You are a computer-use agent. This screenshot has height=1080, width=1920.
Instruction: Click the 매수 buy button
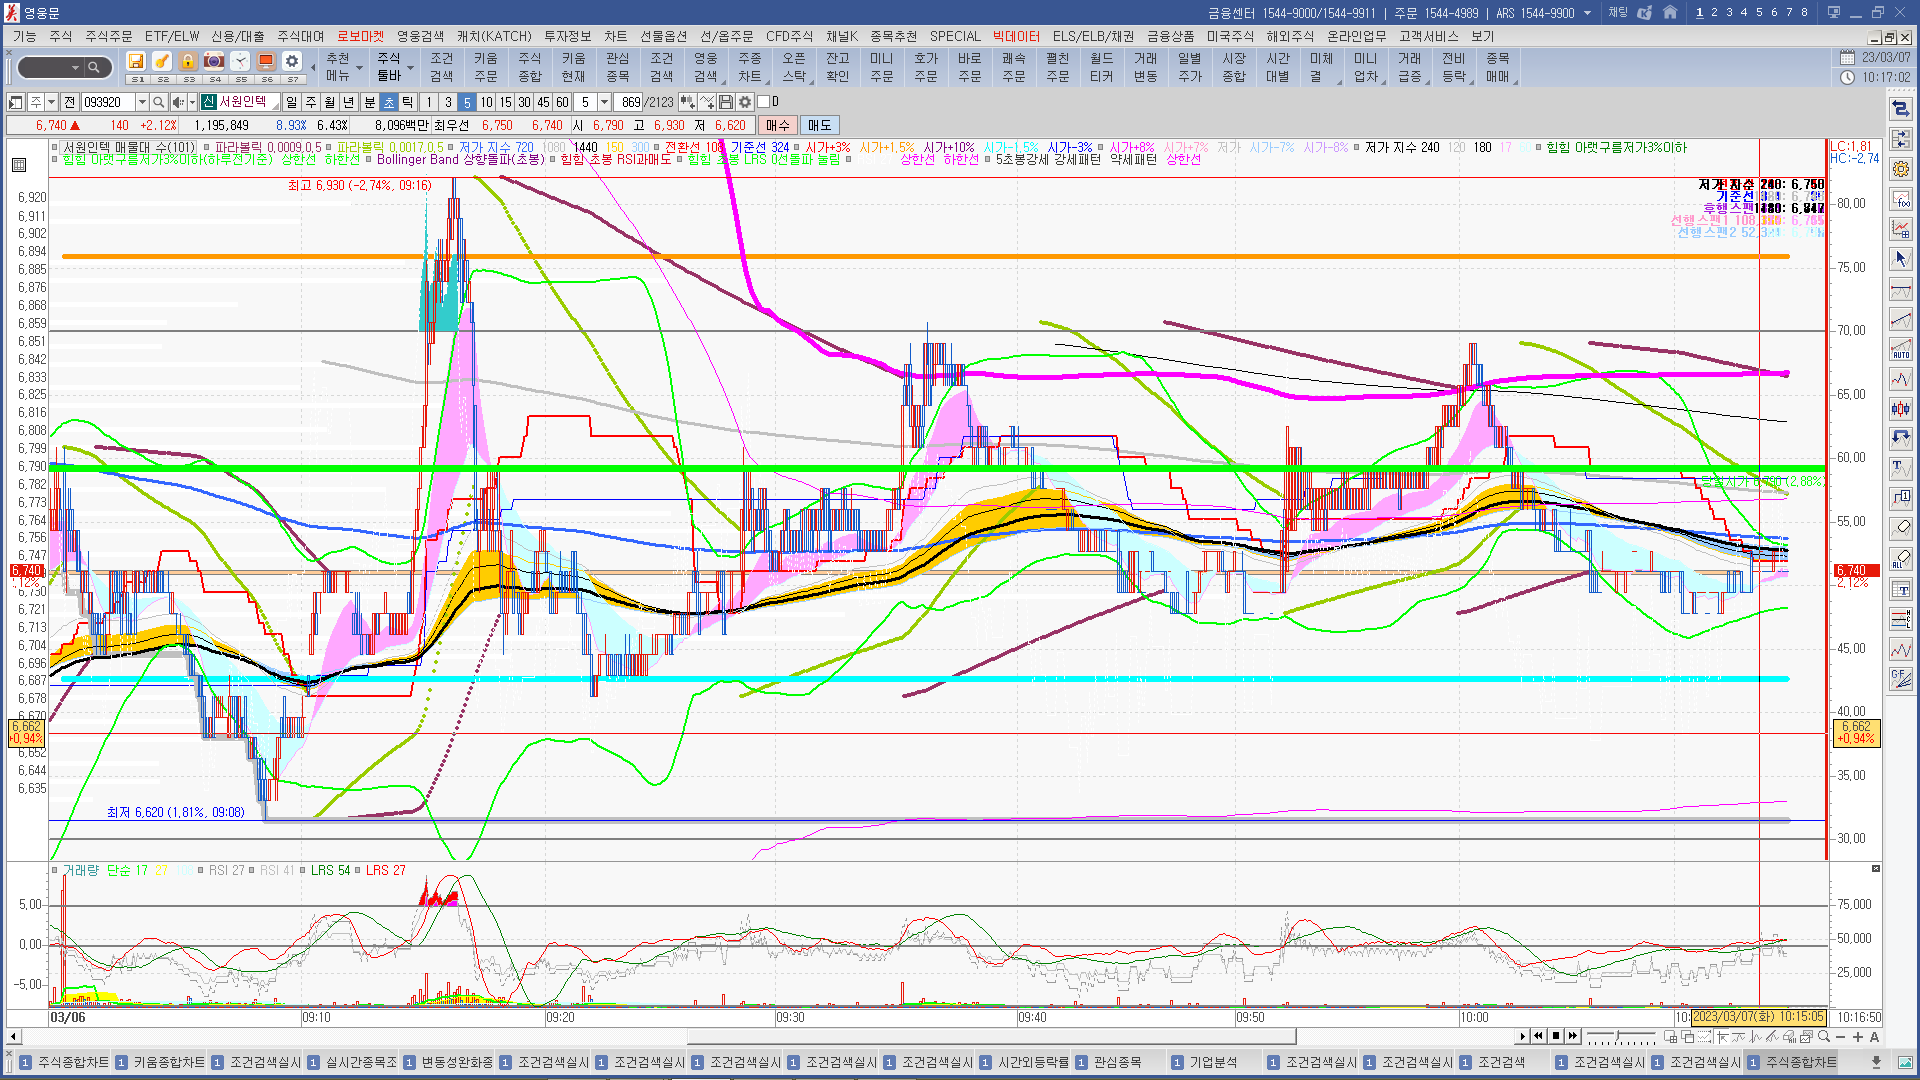[x=778, y=125]
